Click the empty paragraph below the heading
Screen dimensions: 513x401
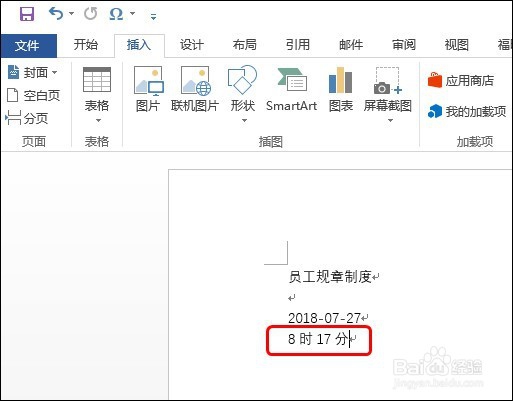[x=292, y=298]
